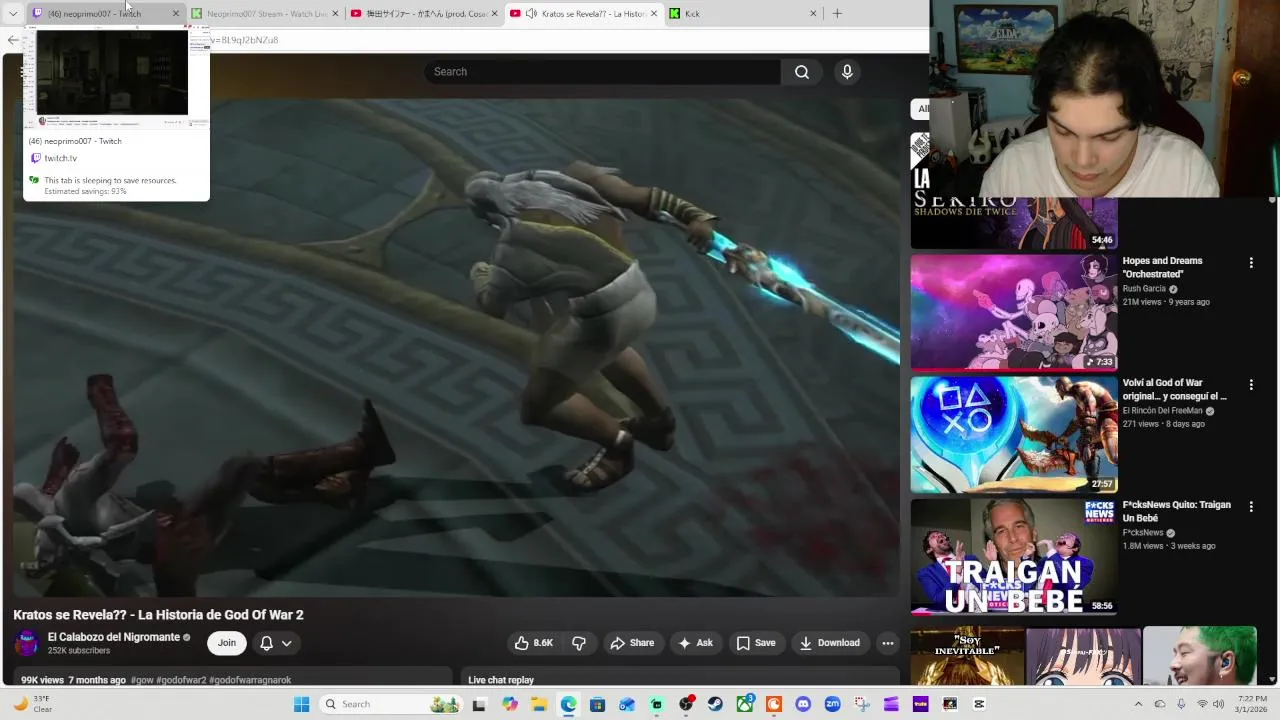Like the video with 8.6K likes
1280x720 pixels.
533,643
